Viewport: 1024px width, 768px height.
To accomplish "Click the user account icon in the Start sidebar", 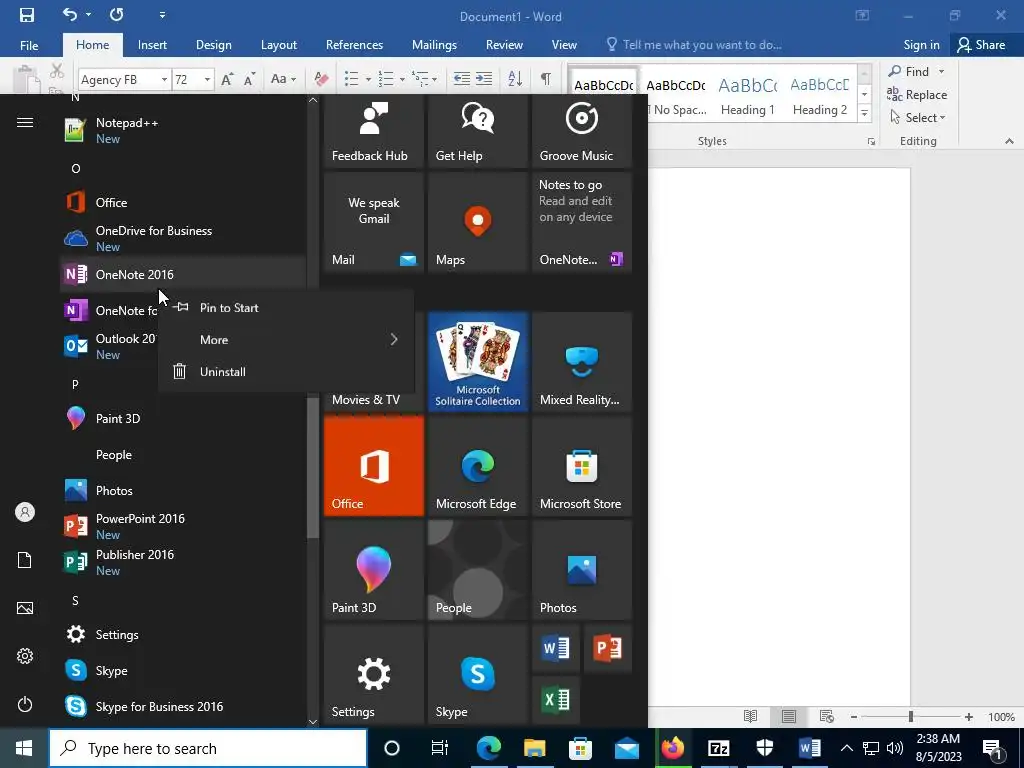I will 25,512.
